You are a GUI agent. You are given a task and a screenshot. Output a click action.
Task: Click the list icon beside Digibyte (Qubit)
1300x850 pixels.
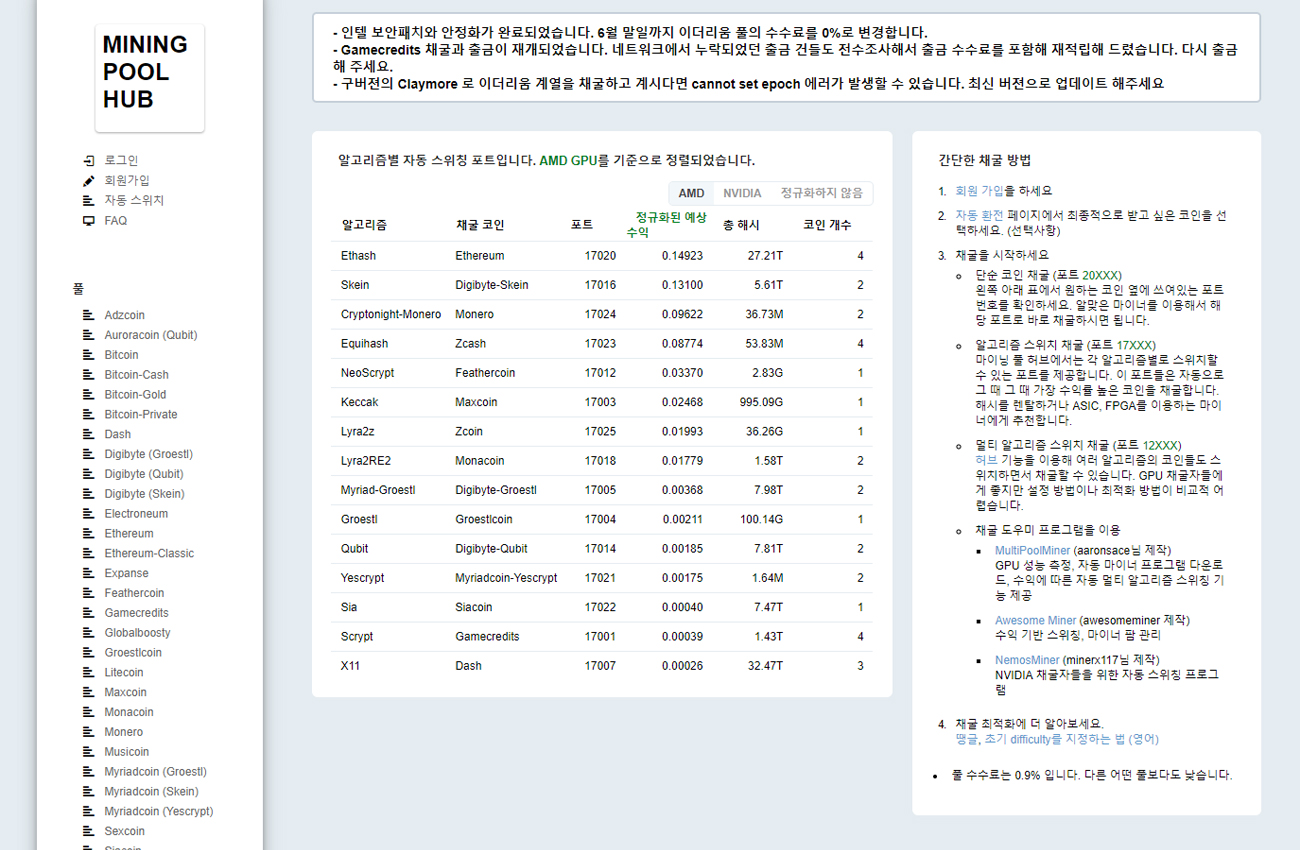(88, 474)
